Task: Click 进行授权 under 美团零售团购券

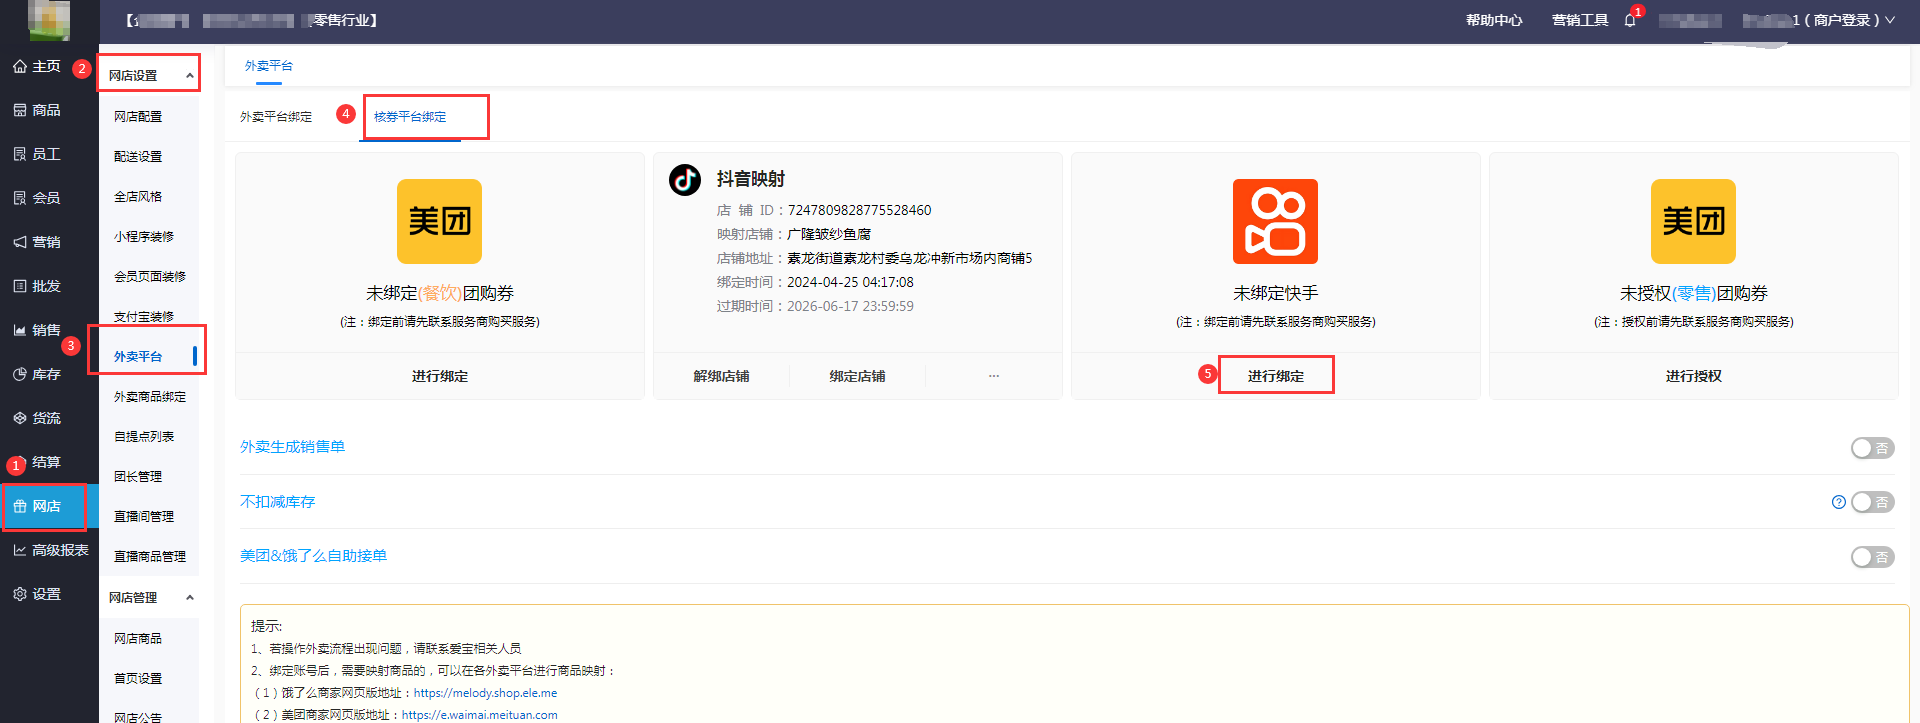Action: point(1694,376)
